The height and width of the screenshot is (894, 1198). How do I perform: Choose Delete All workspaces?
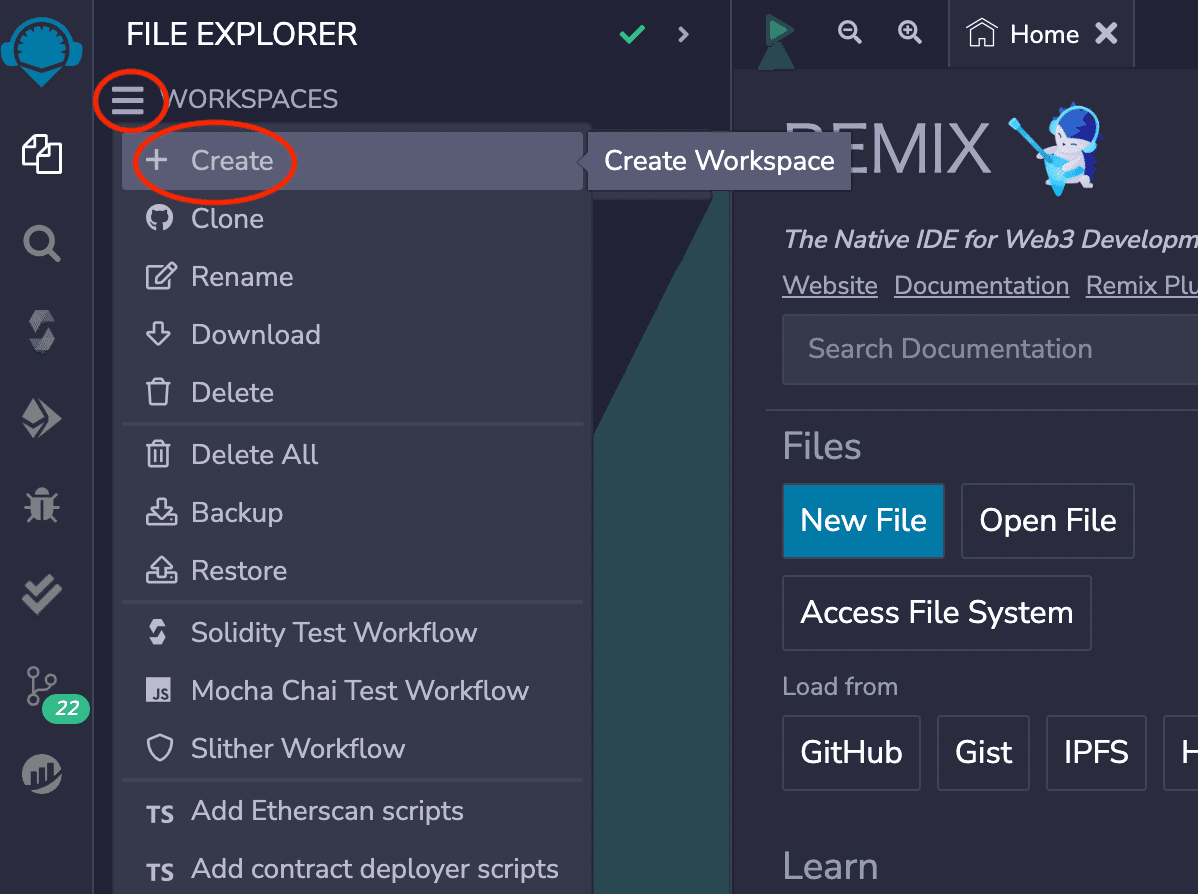click(352, 455)
